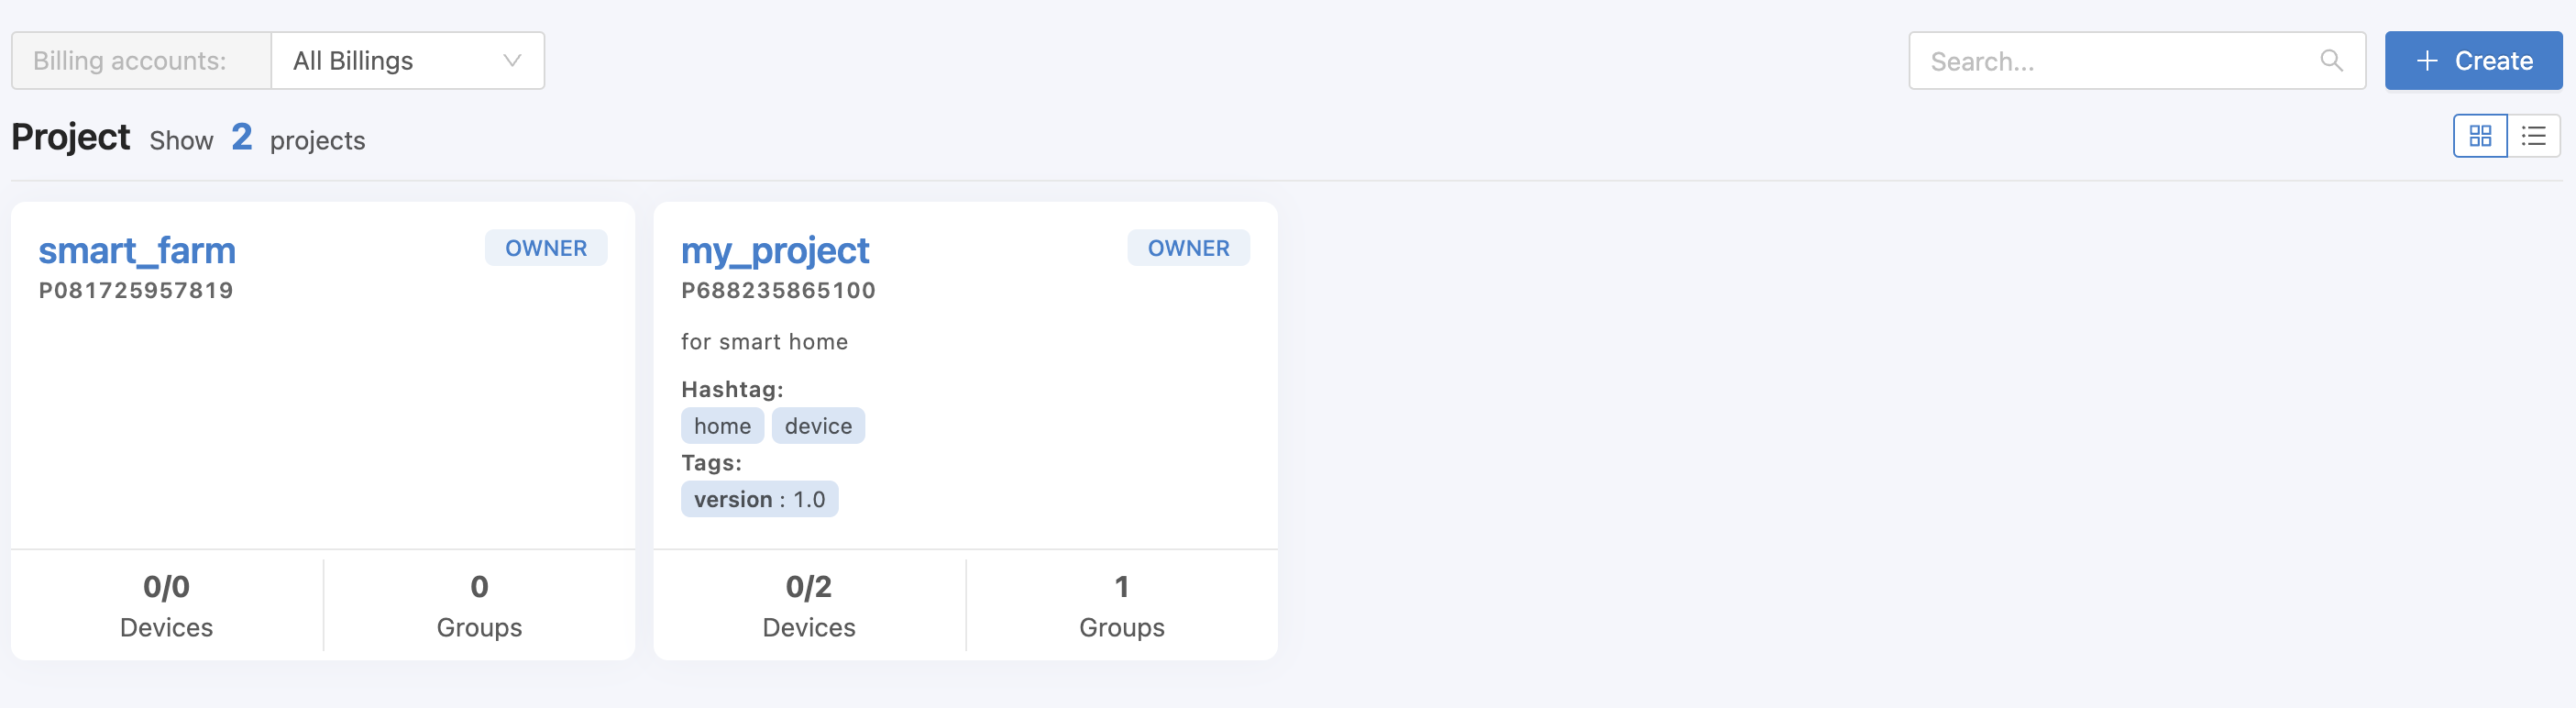View 0/0 Devices of smart_farm

(166, 605)
